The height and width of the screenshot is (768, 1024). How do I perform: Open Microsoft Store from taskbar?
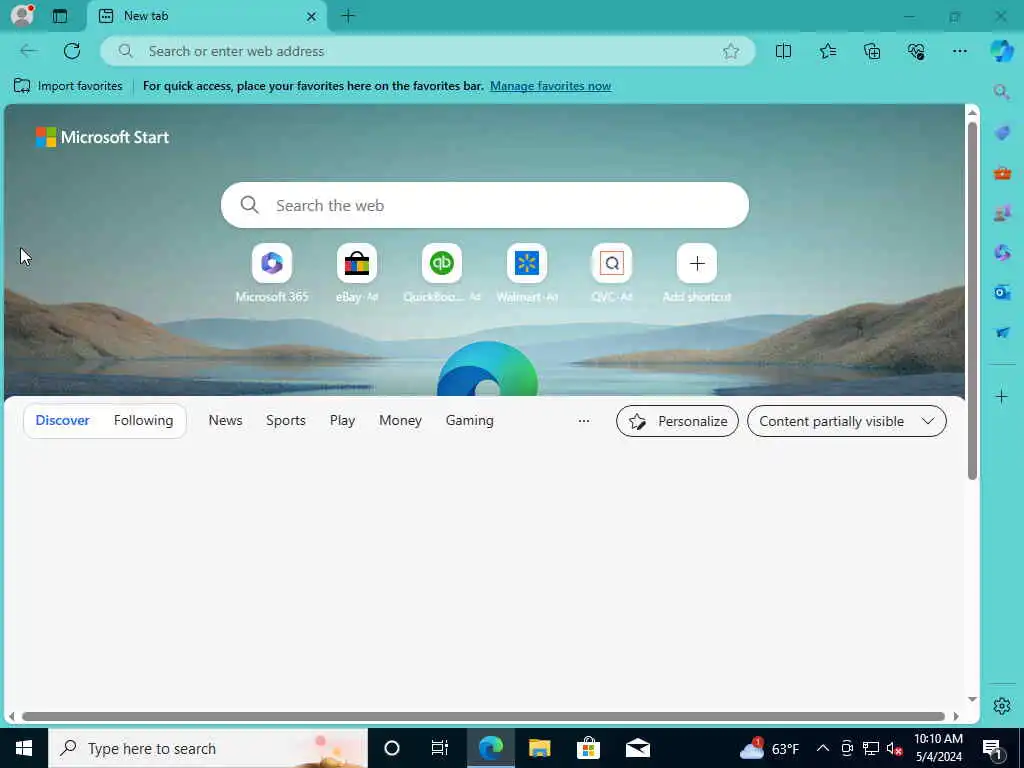pos(588,748)
